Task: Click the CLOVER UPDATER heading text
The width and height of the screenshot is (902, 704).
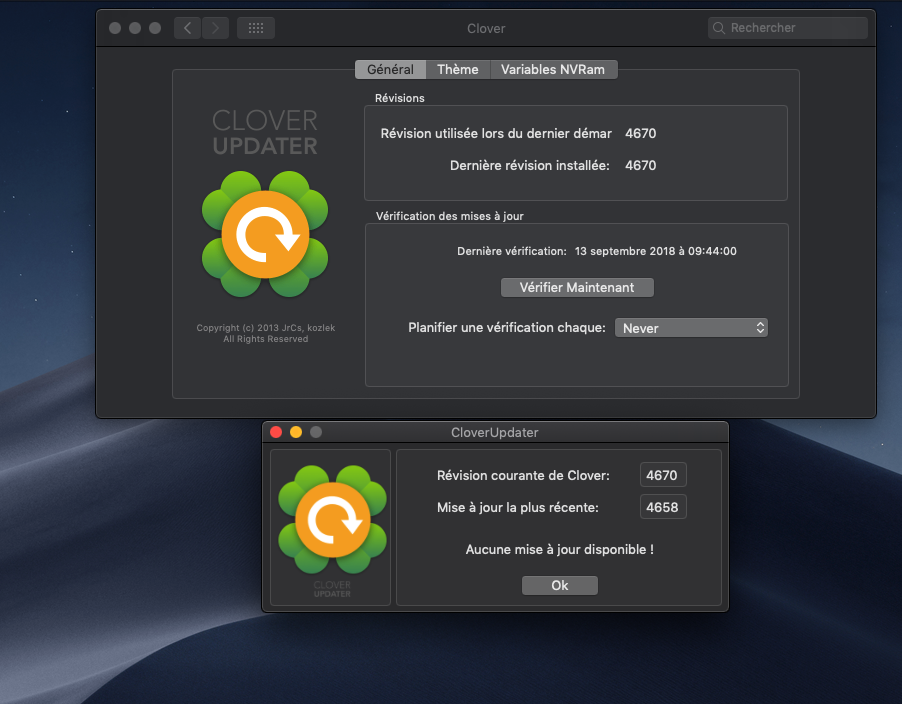Action: click(265, 133)
